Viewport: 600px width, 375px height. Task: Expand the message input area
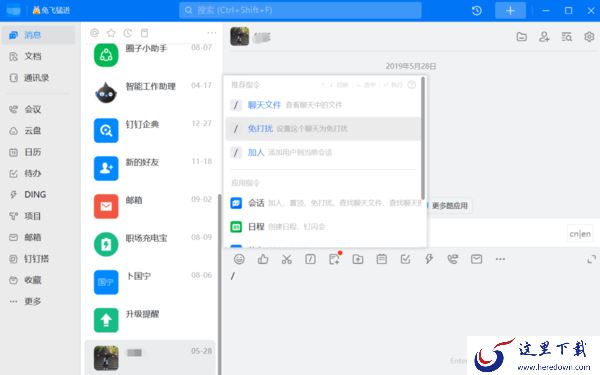pos(591,259)
